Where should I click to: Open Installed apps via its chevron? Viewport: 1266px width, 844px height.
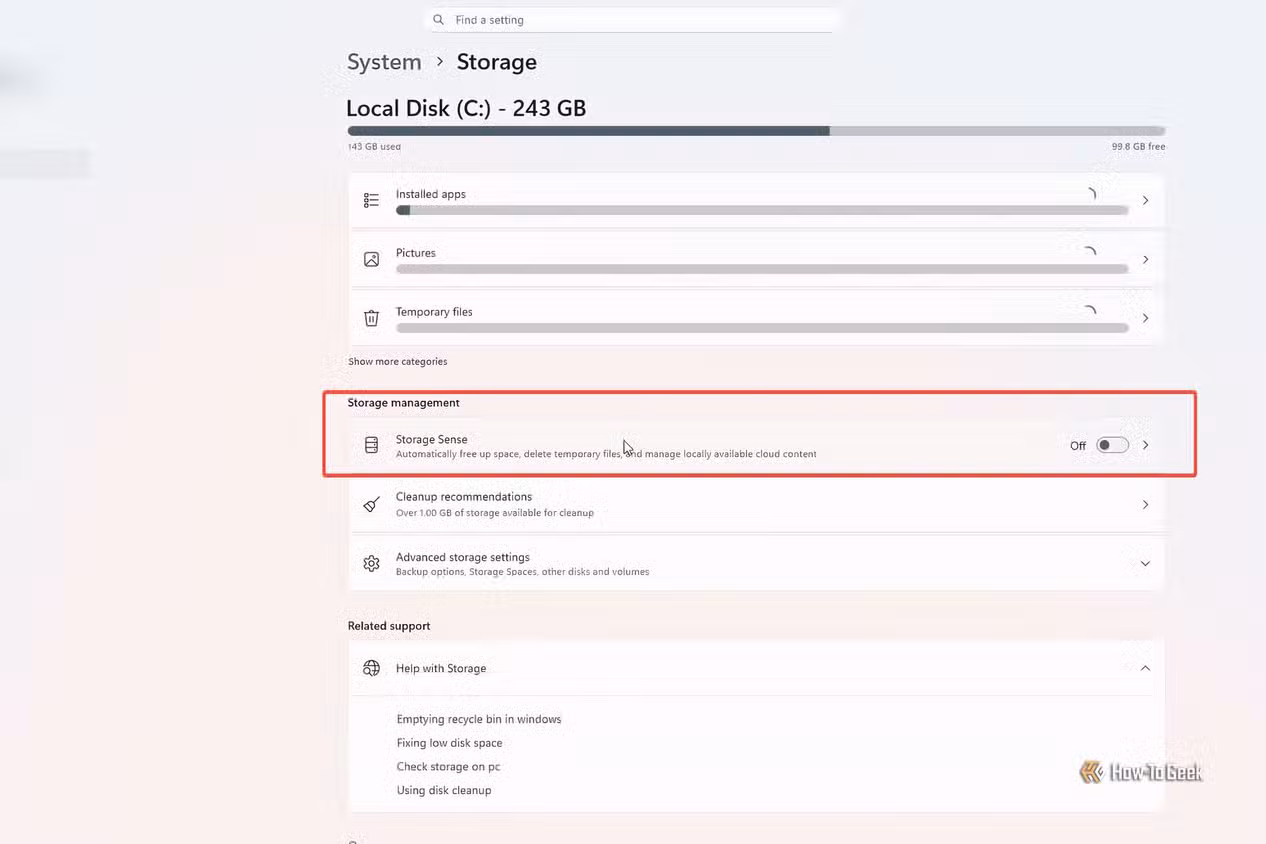1145,200
